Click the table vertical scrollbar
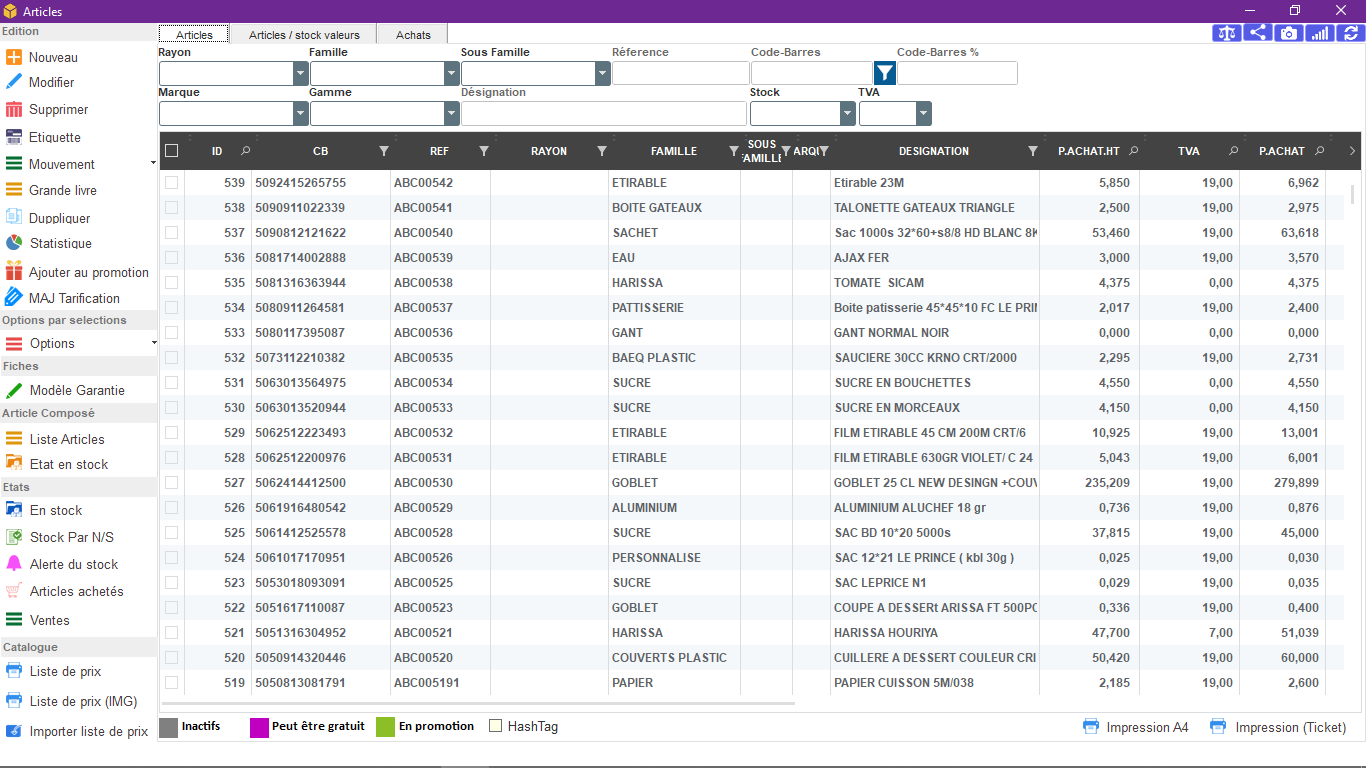Screen dimensions: 1366x768 [1354, 193]
